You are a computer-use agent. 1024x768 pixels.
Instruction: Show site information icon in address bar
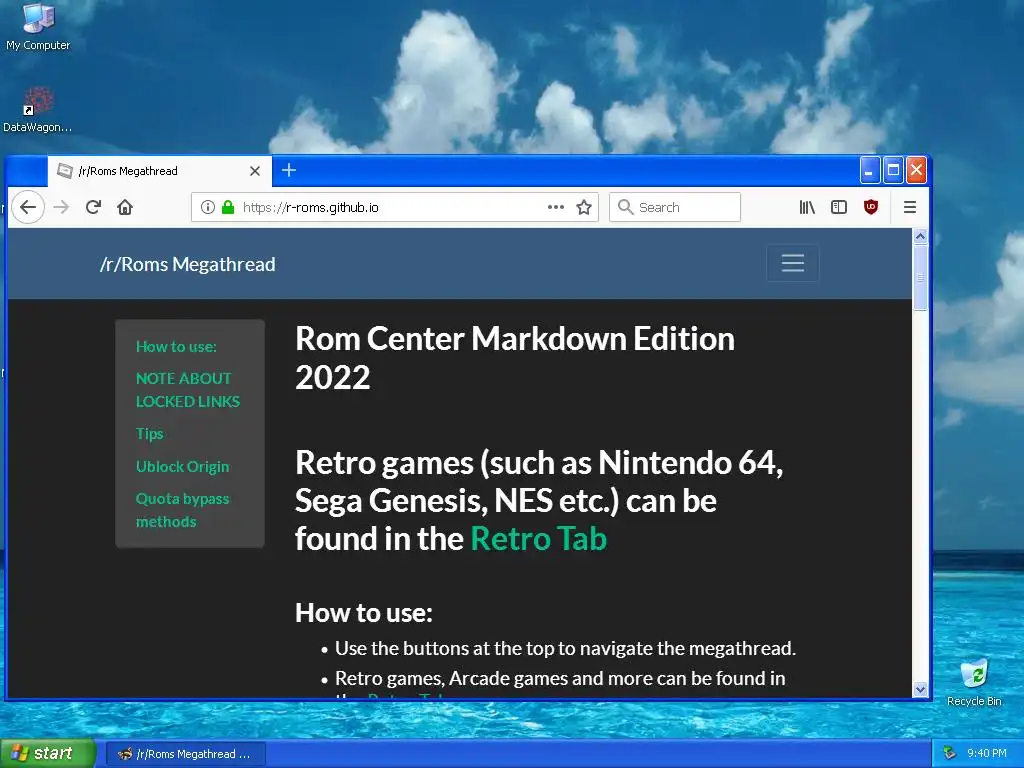[x=208, y=207]
